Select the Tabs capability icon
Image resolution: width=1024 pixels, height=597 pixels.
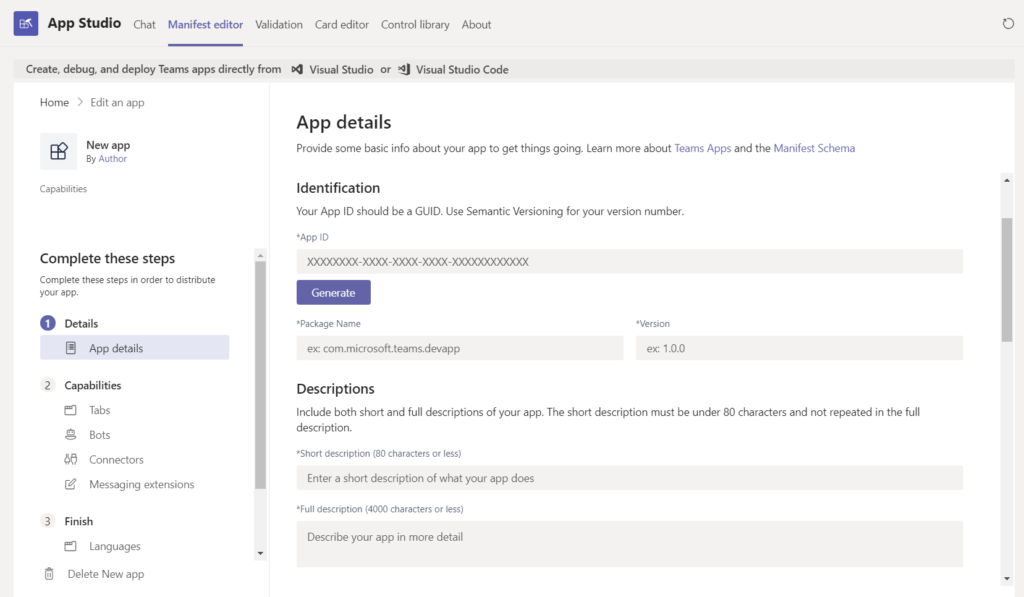coord(71,411)
